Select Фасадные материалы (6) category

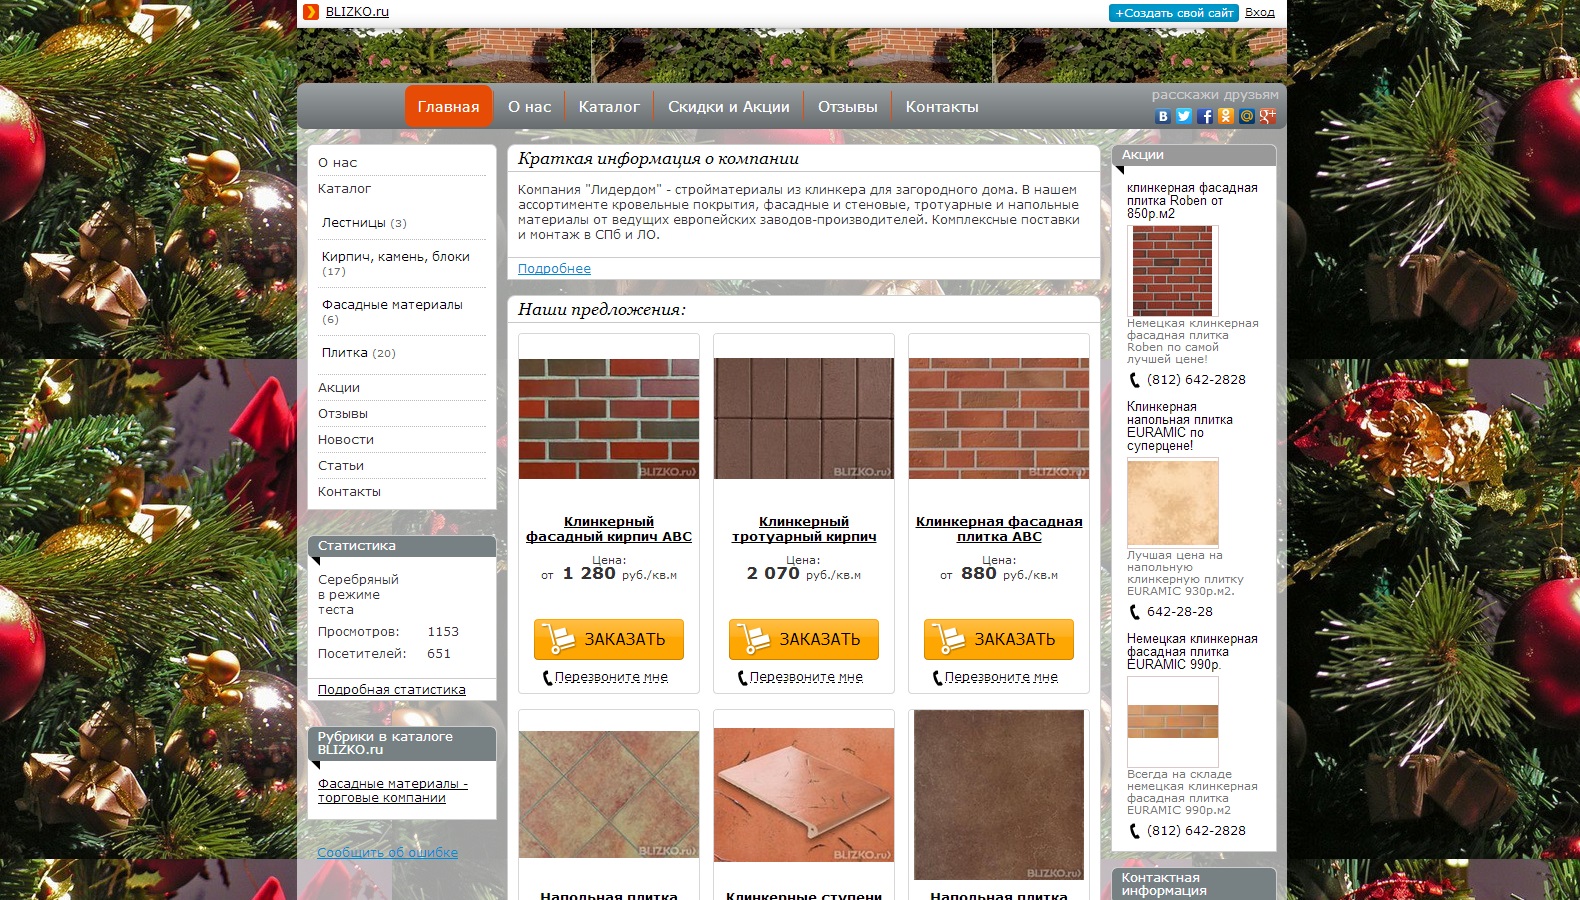point(392,311)
